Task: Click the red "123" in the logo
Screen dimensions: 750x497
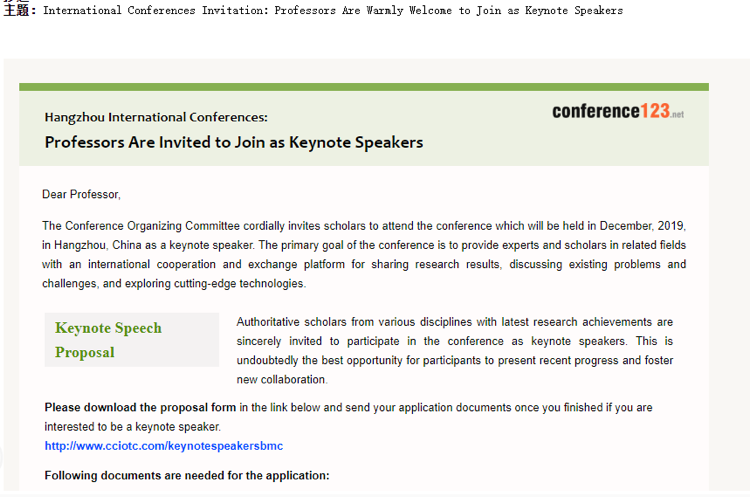Action: (655, 111)
